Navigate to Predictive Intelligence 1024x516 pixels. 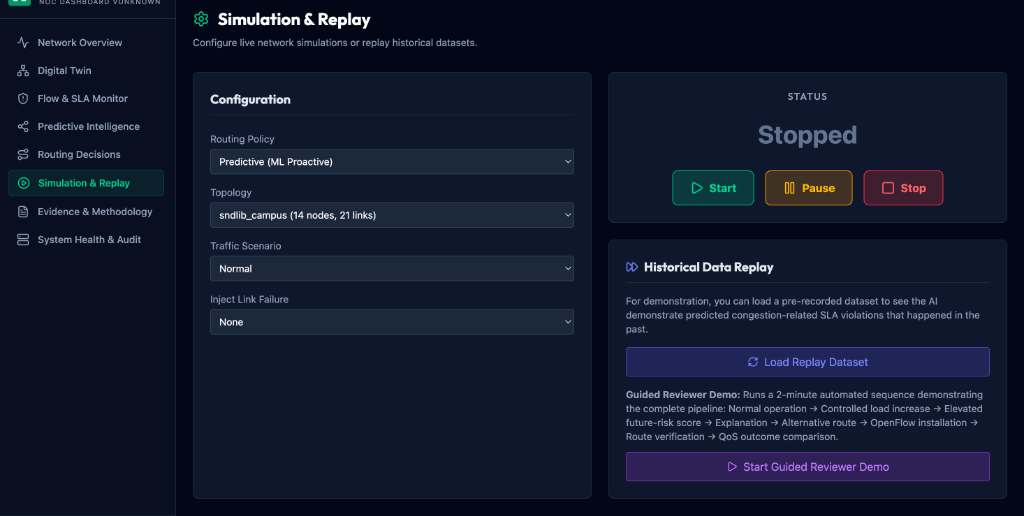click(86, 127)
